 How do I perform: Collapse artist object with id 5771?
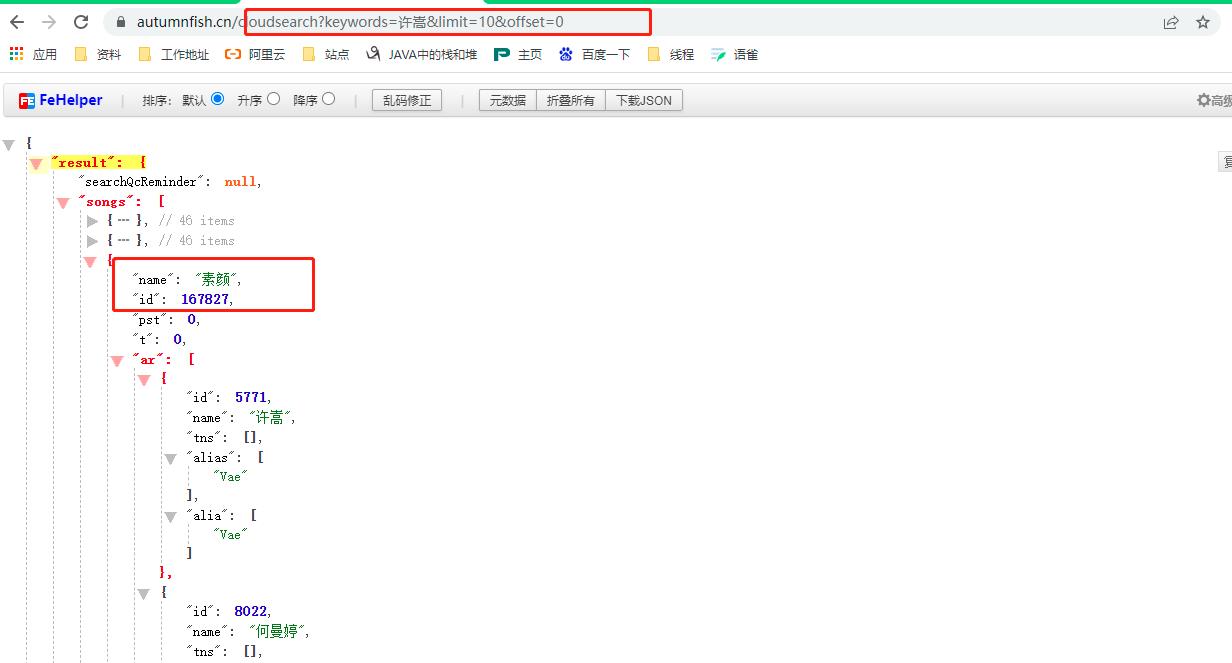click(144, 380)
